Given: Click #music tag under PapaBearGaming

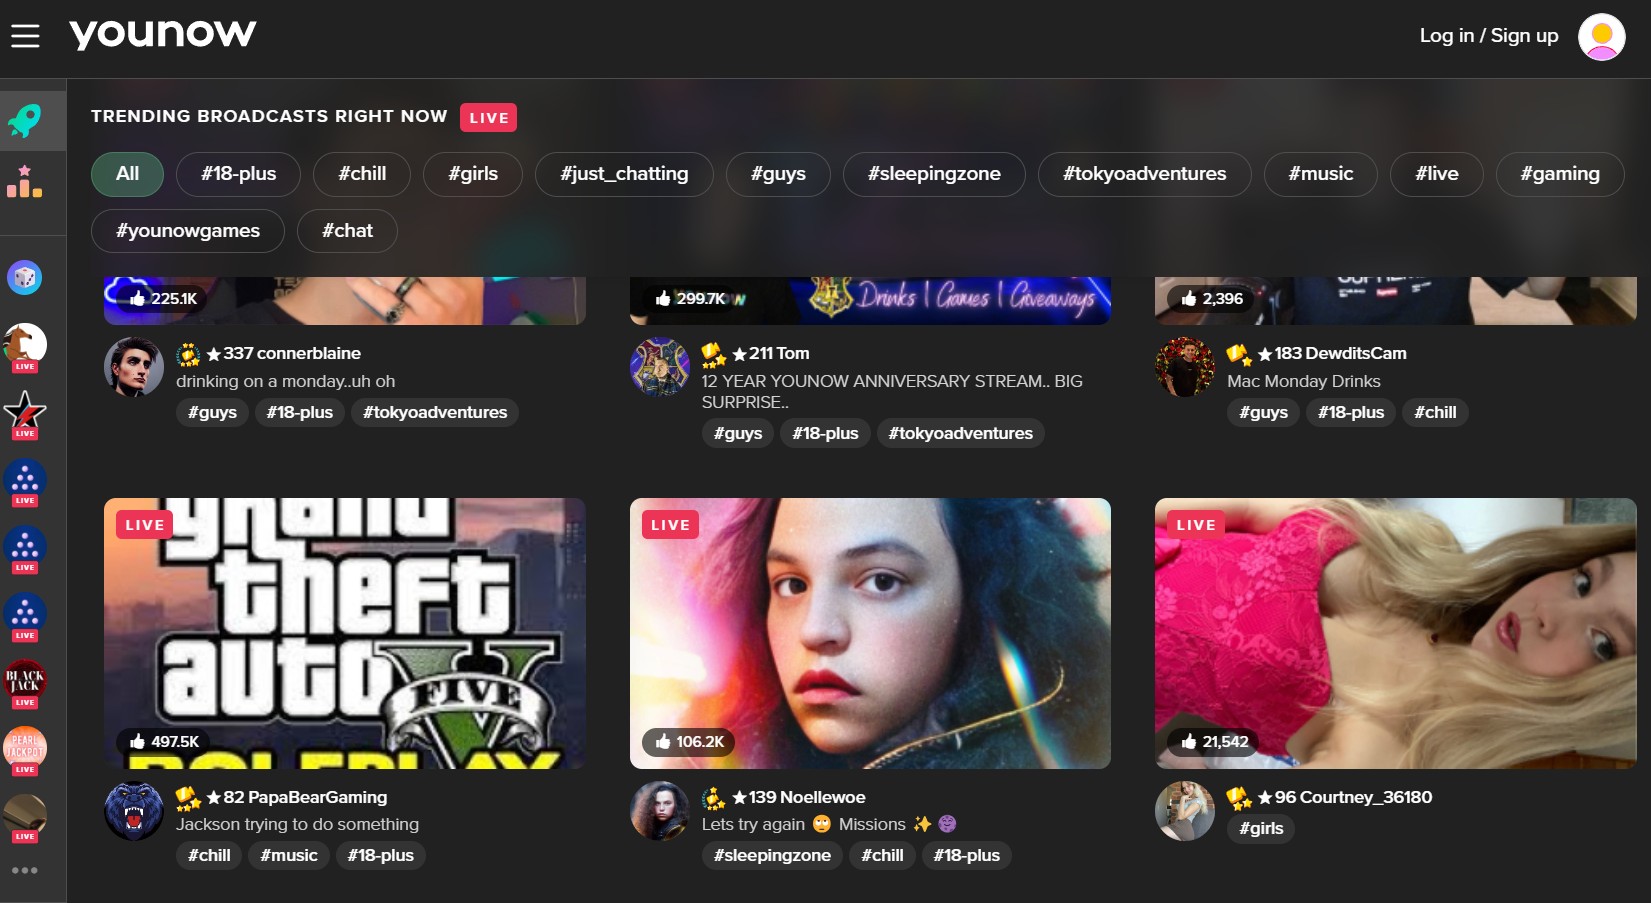Looking at the screenshot, I should [289, 855].
